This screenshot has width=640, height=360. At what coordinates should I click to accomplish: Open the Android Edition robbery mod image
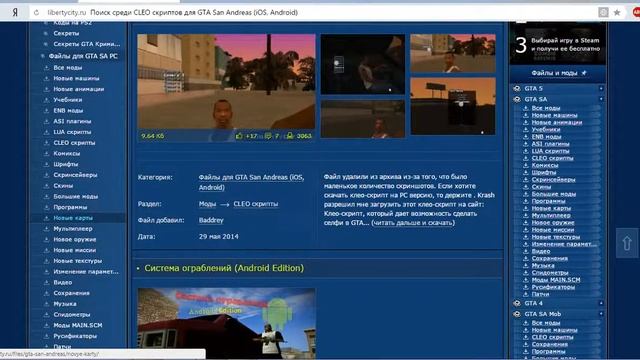coord(226,323)
